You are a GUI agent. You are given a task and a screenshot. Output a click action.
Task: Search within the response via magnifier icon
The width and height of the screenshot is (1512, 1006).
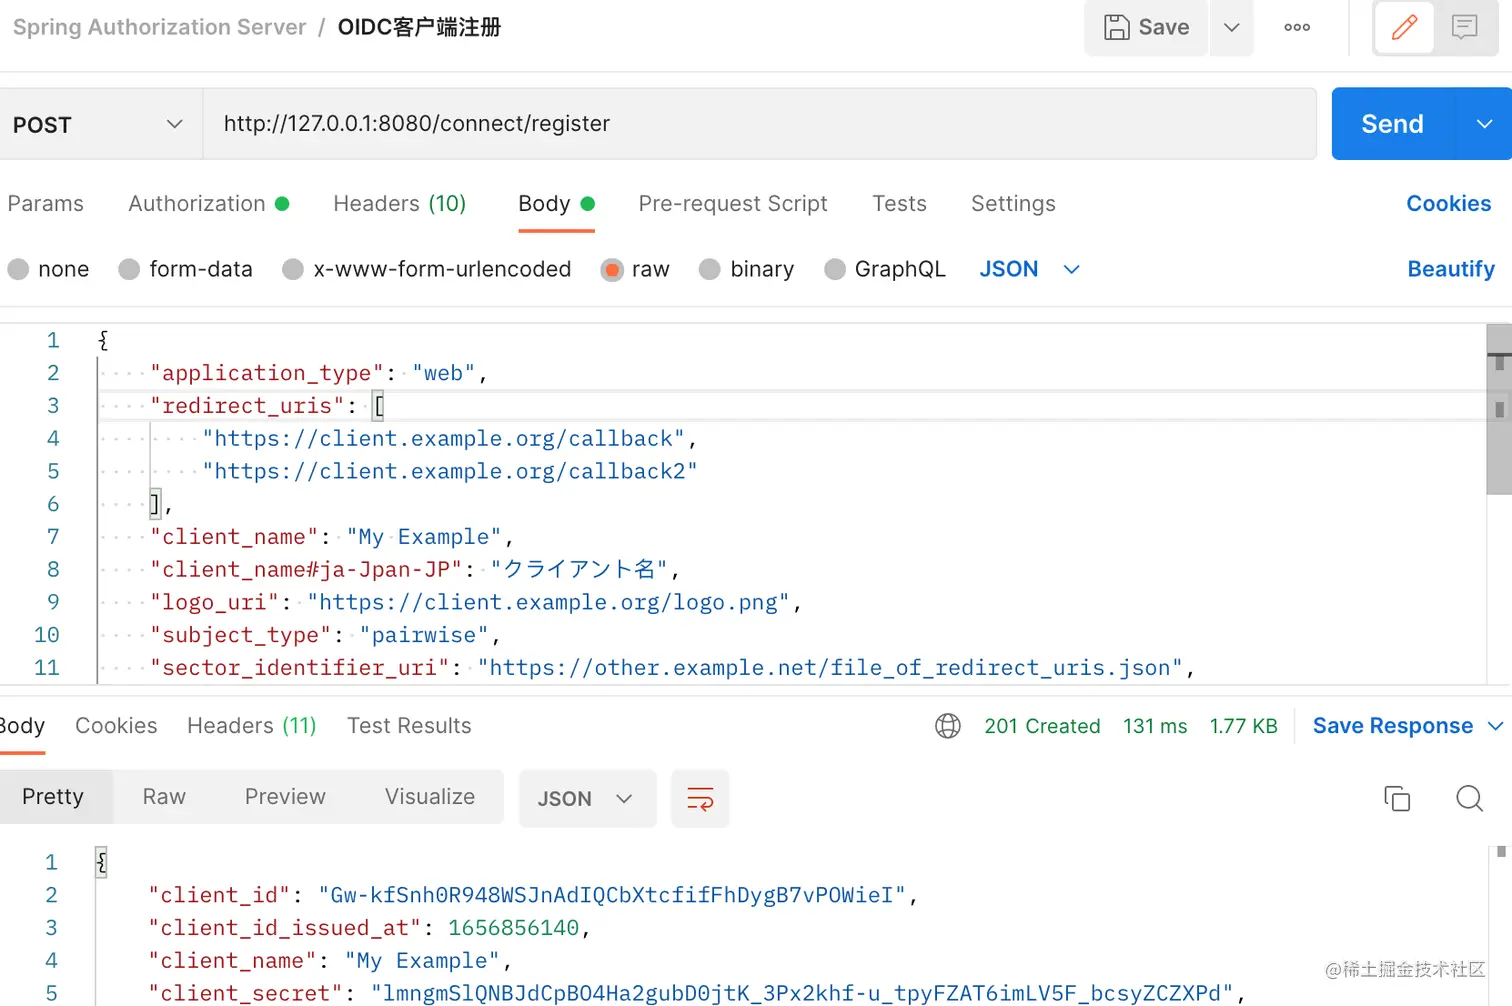[x=1469, y=798]
